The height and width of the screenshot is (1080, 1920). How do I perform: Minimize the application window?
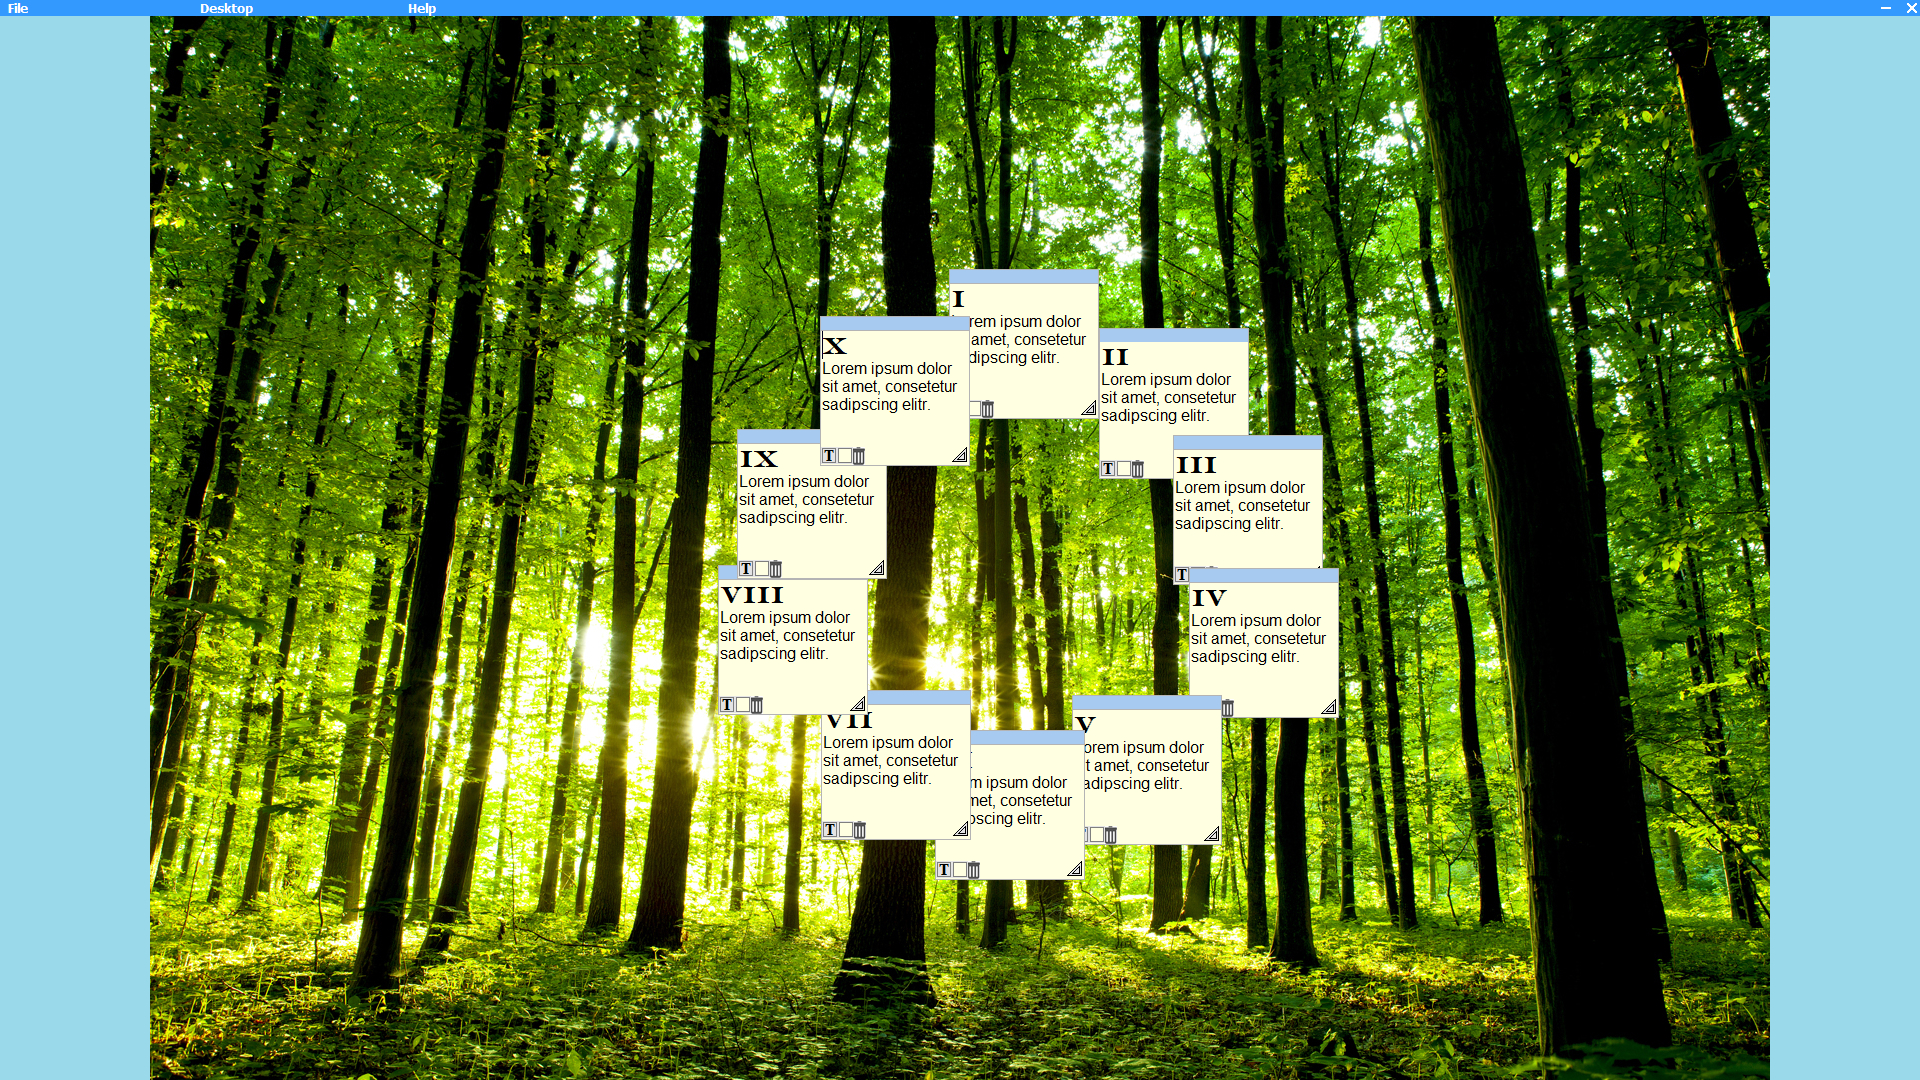pos(1885,8)
